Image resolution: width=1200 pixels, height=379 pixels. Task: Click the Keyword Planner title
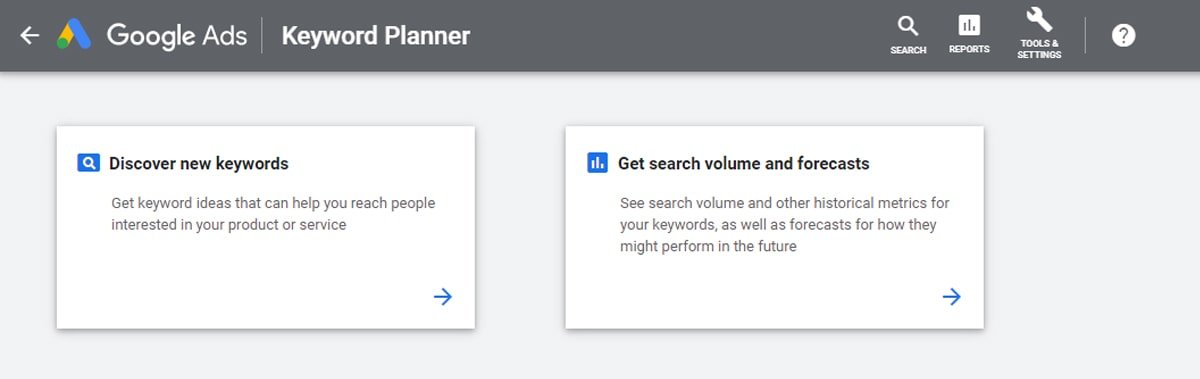click(376, 36)
